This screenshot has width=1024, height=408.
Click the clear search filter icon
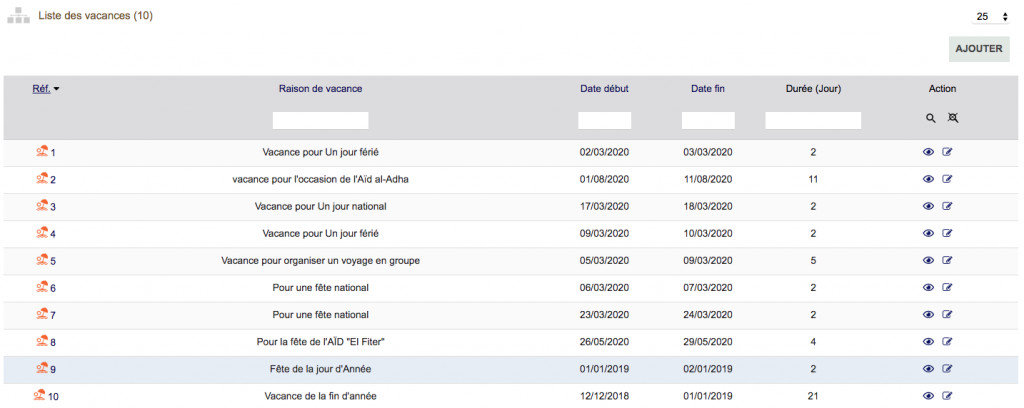(x=953, y=118)
